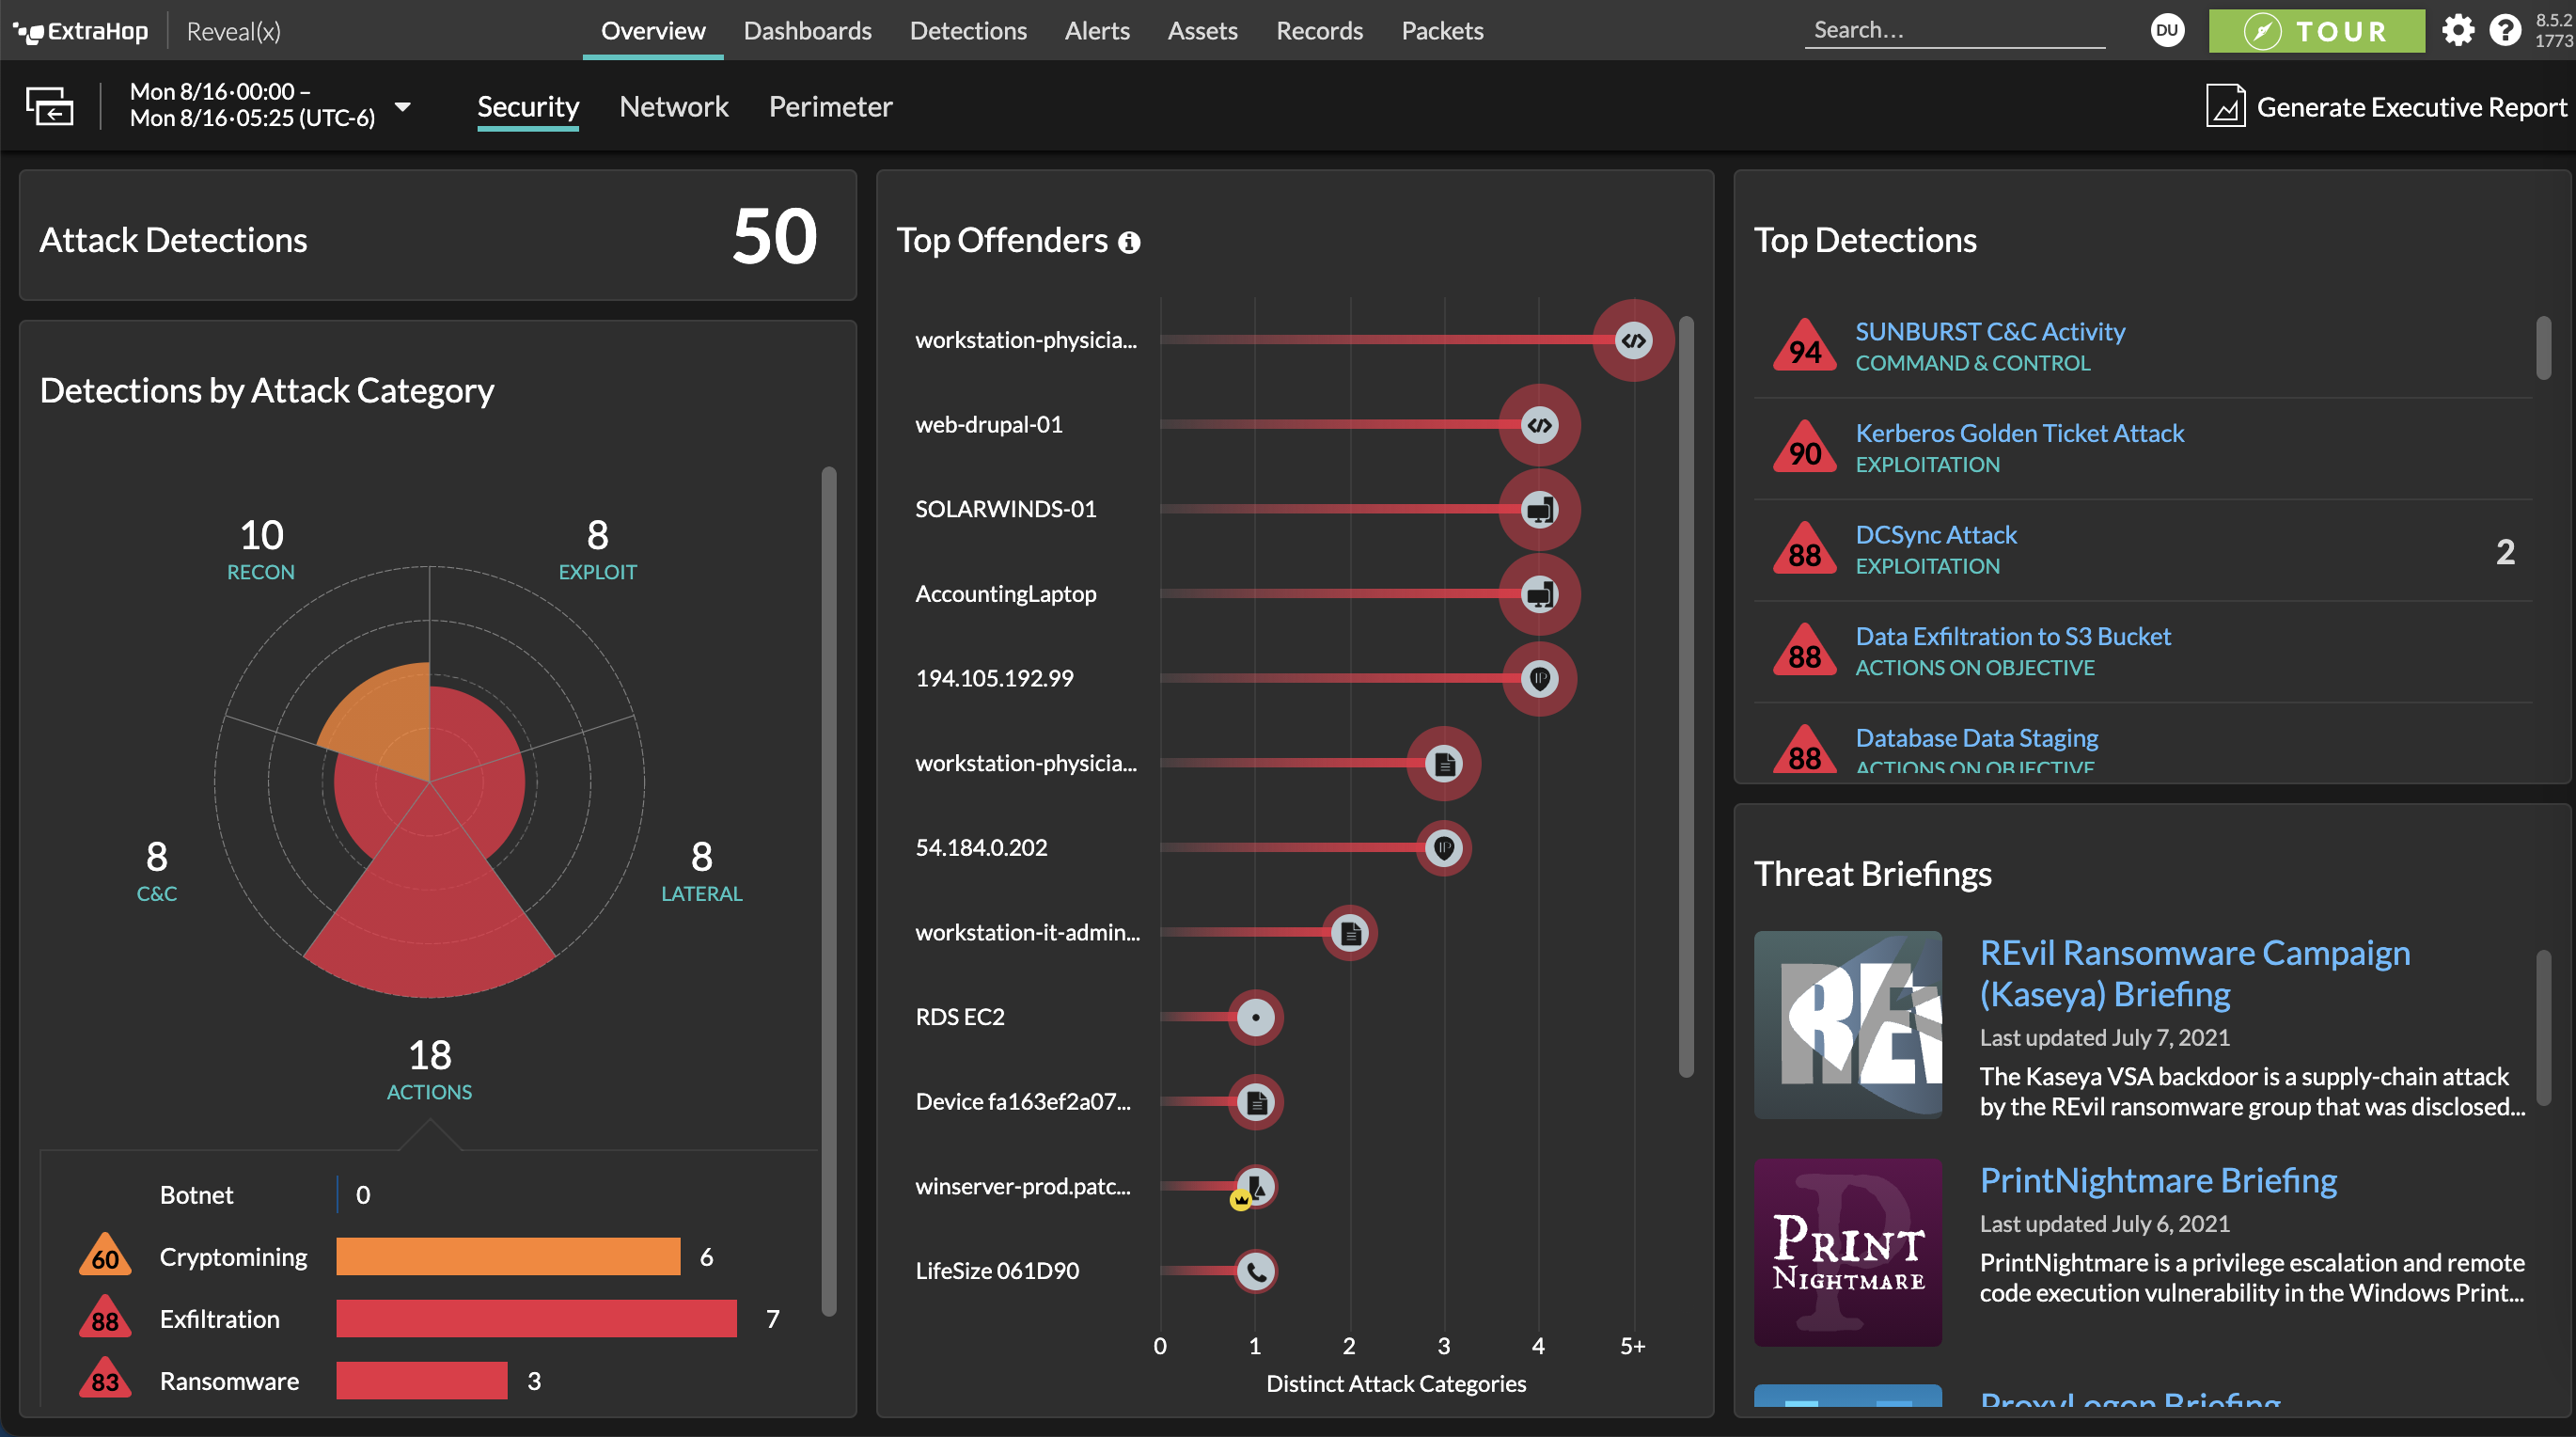The image size is (2576, 1437).
Task: Open the Packets page
Action: pos(1442,31)
